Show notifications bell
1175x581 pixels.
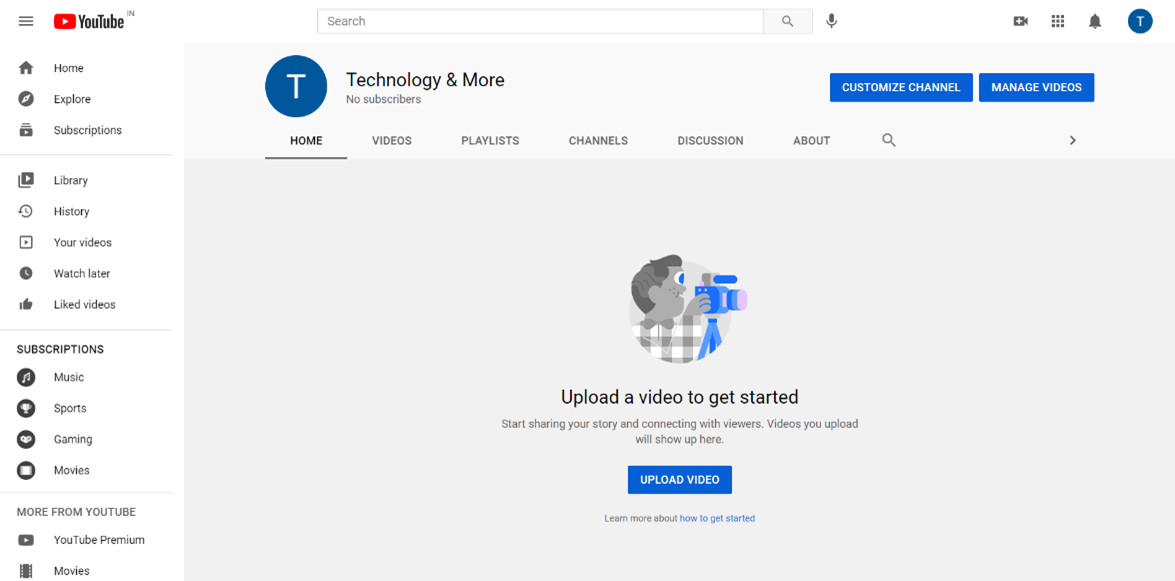pos(1095,21)
